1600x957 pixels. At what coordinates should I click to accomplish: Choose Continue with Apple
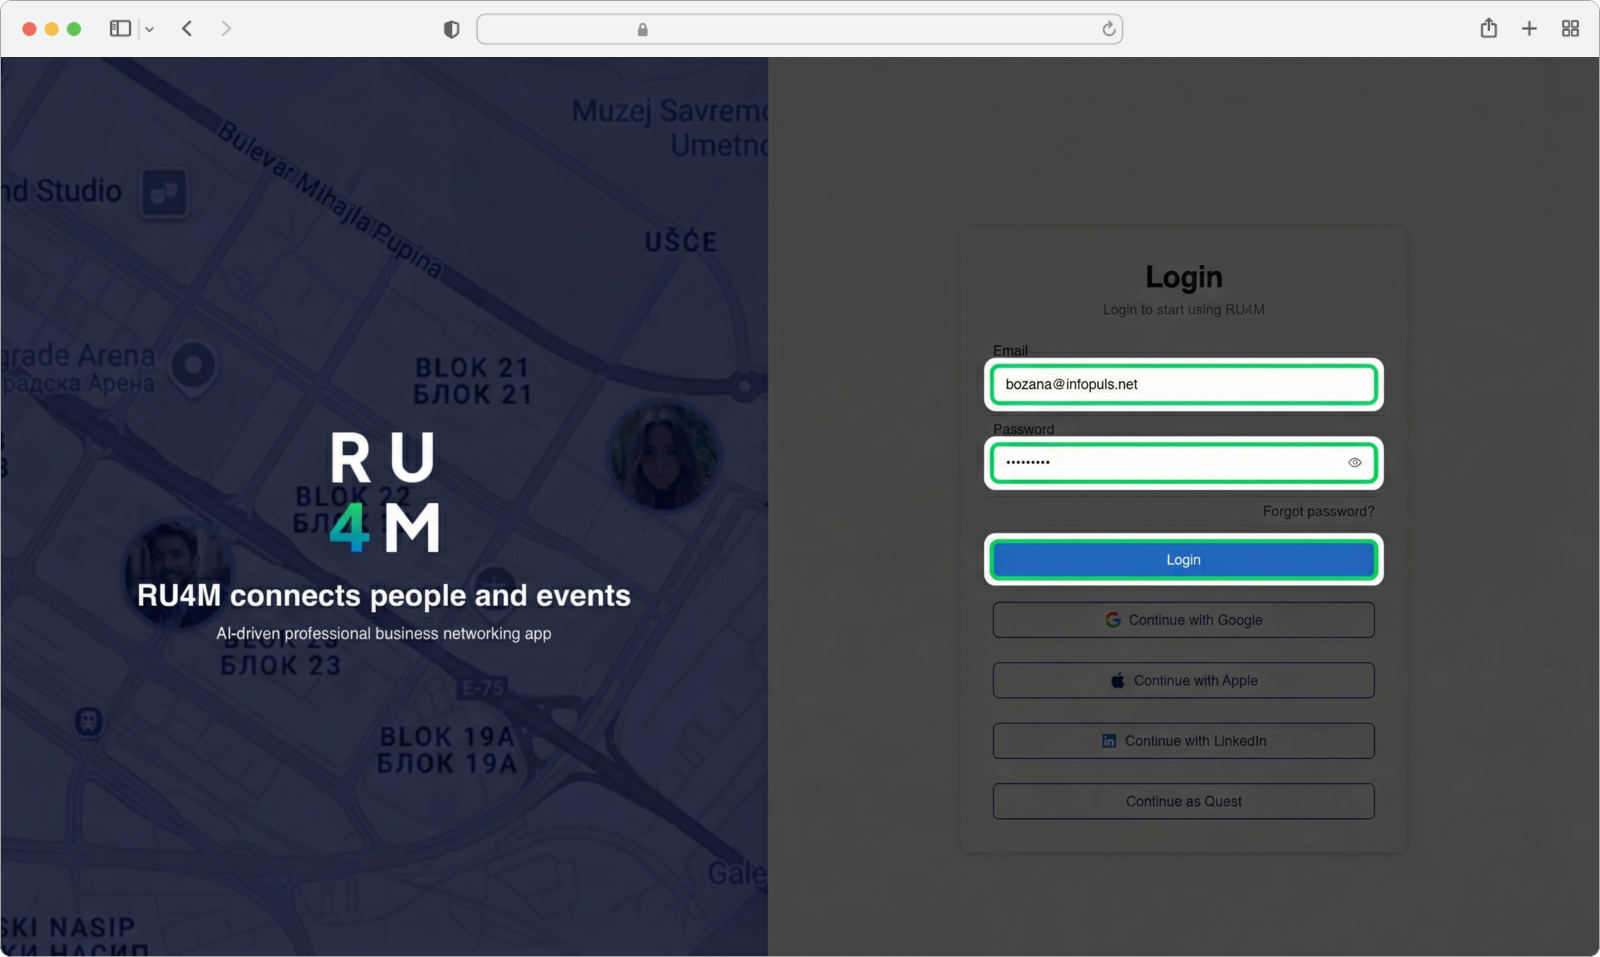[1183, 681]
